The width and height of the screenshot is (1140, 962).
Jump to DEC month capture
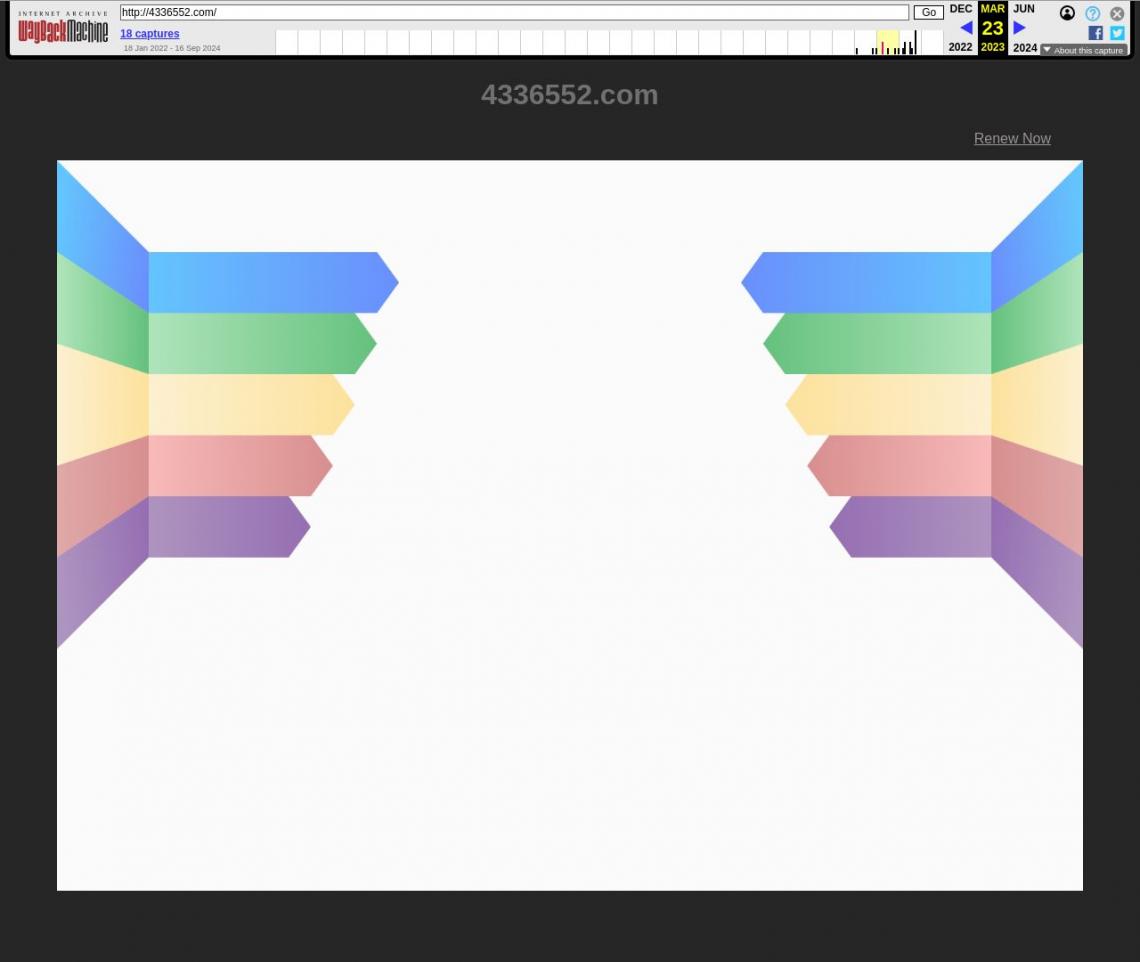(960, 9)
